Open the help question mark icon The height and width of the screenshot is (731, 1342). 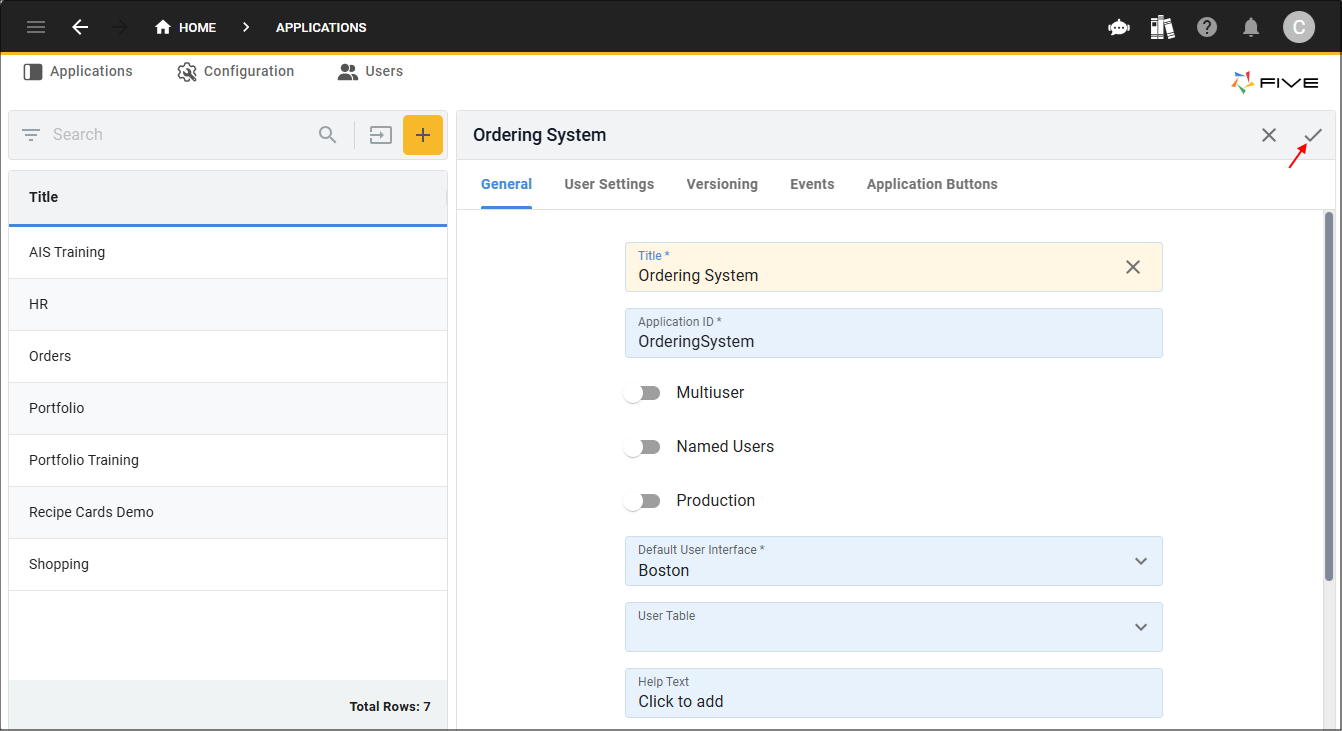point(1207,27)
